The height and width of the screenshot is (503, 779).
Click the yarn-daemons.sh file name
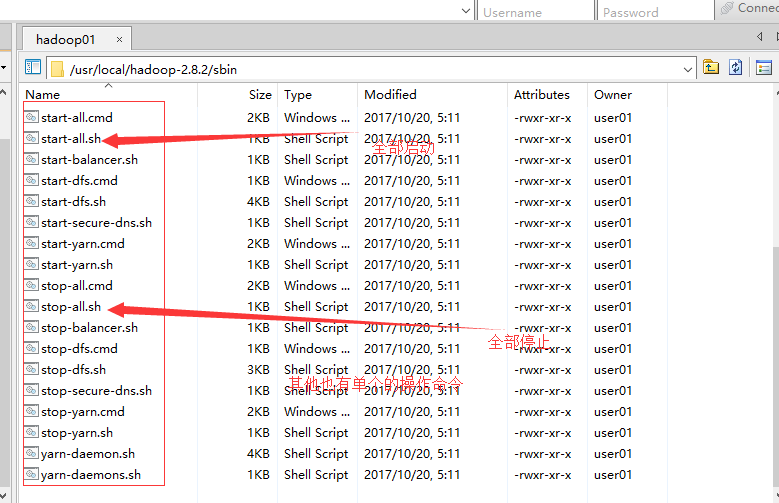pos(91,475)
